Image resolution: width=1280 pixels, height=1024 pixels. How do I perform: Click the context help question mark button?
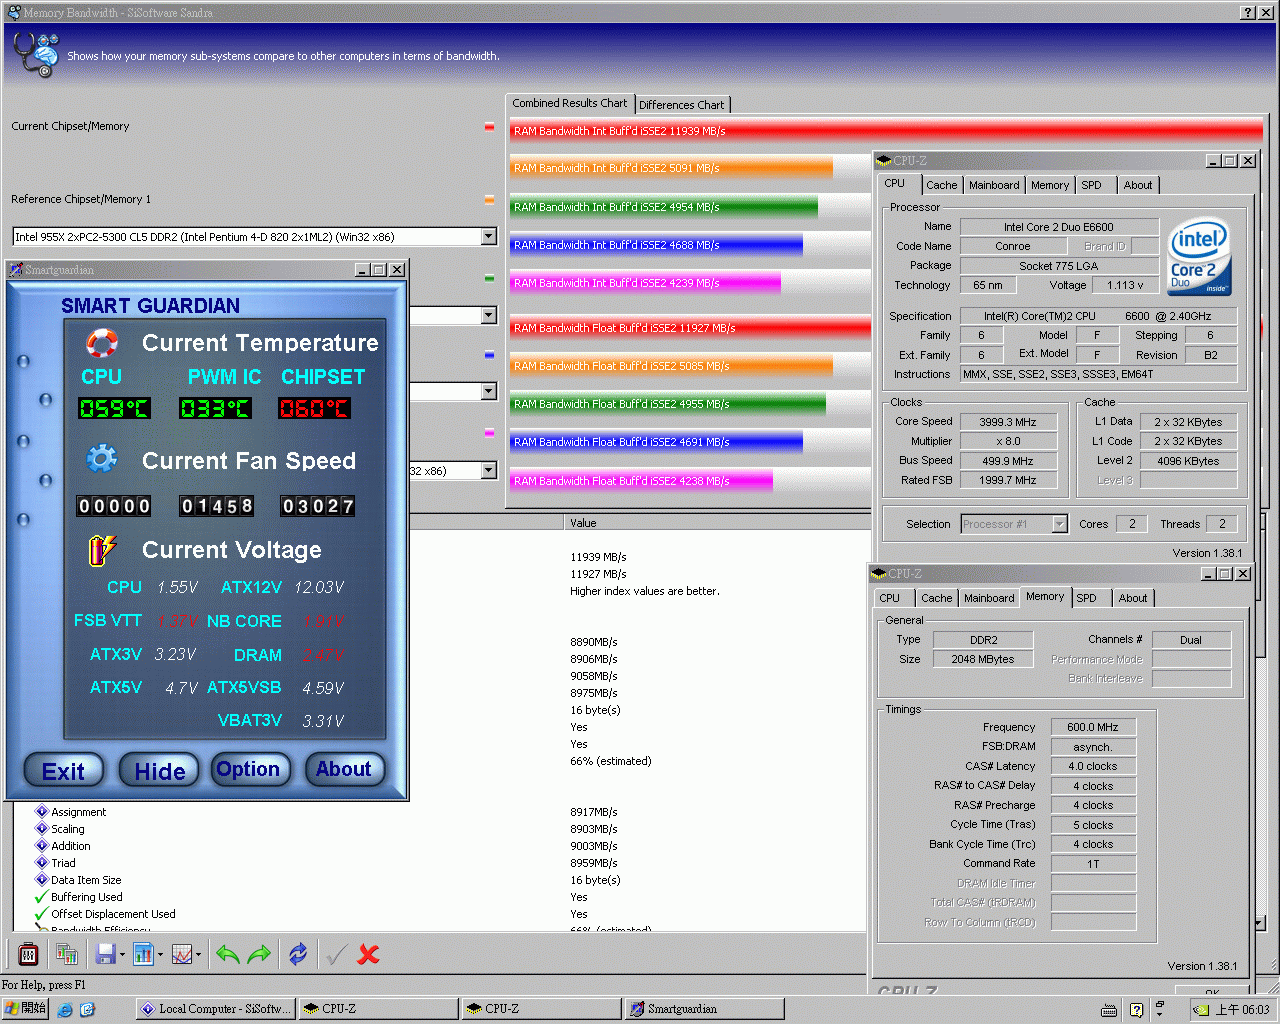tap(1248, 12)
